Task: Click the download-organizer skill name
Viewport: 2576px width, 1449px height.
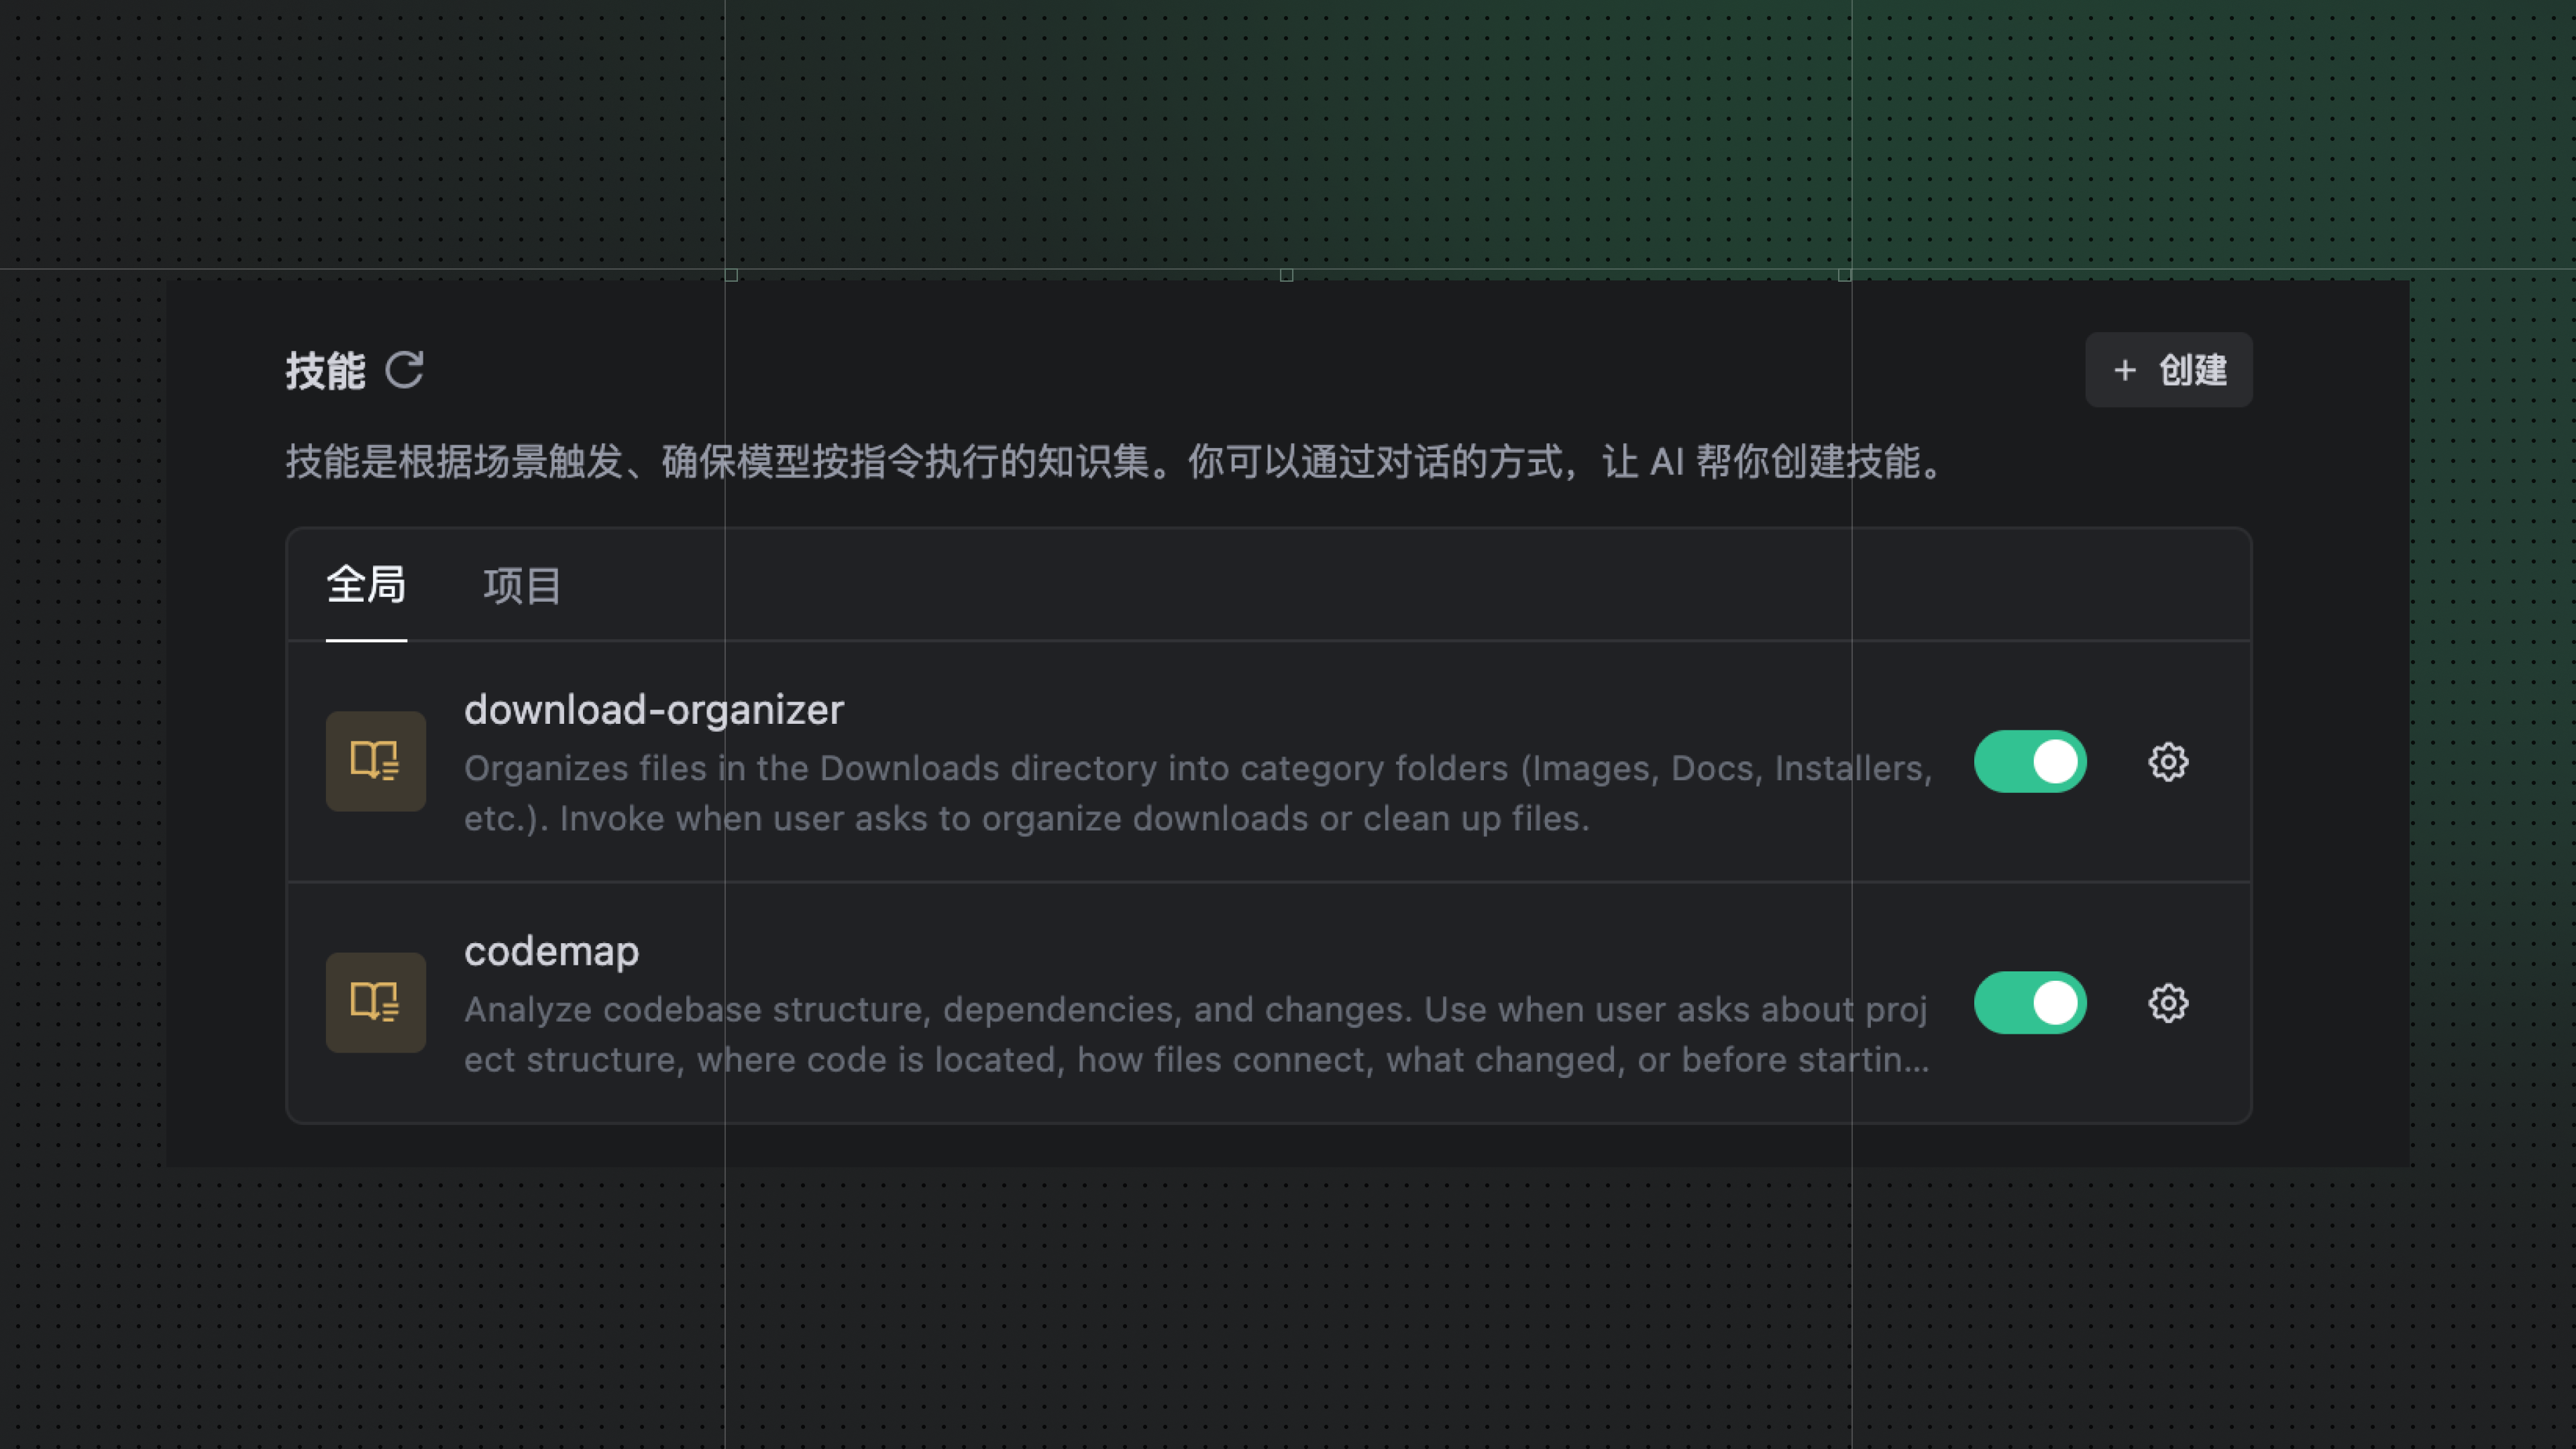Action: [x=653, y=710]
